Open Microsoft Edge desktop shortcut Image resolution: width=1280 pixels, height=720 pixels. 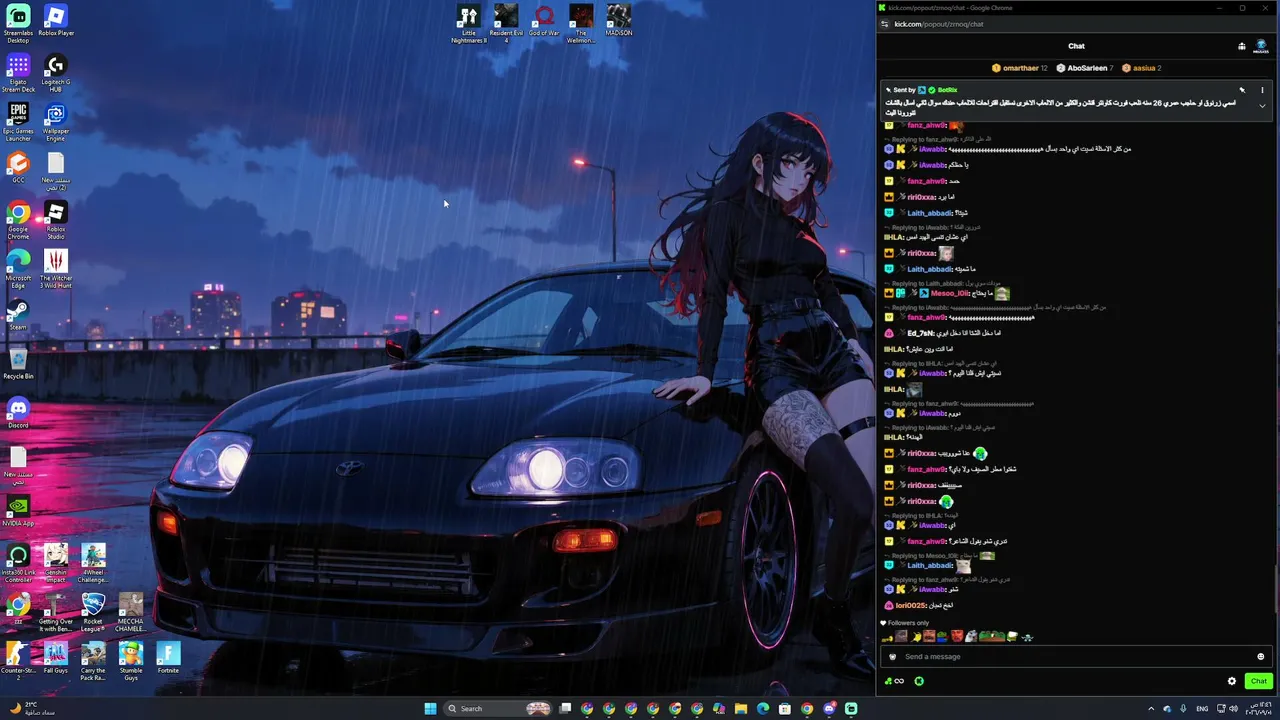point(18,269)
